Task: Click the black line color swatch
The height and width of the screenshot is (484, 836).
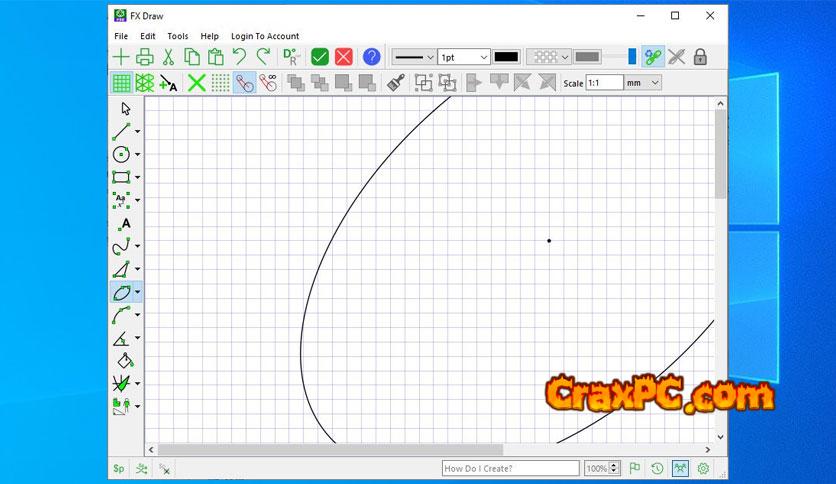Action: coord(506,57)
